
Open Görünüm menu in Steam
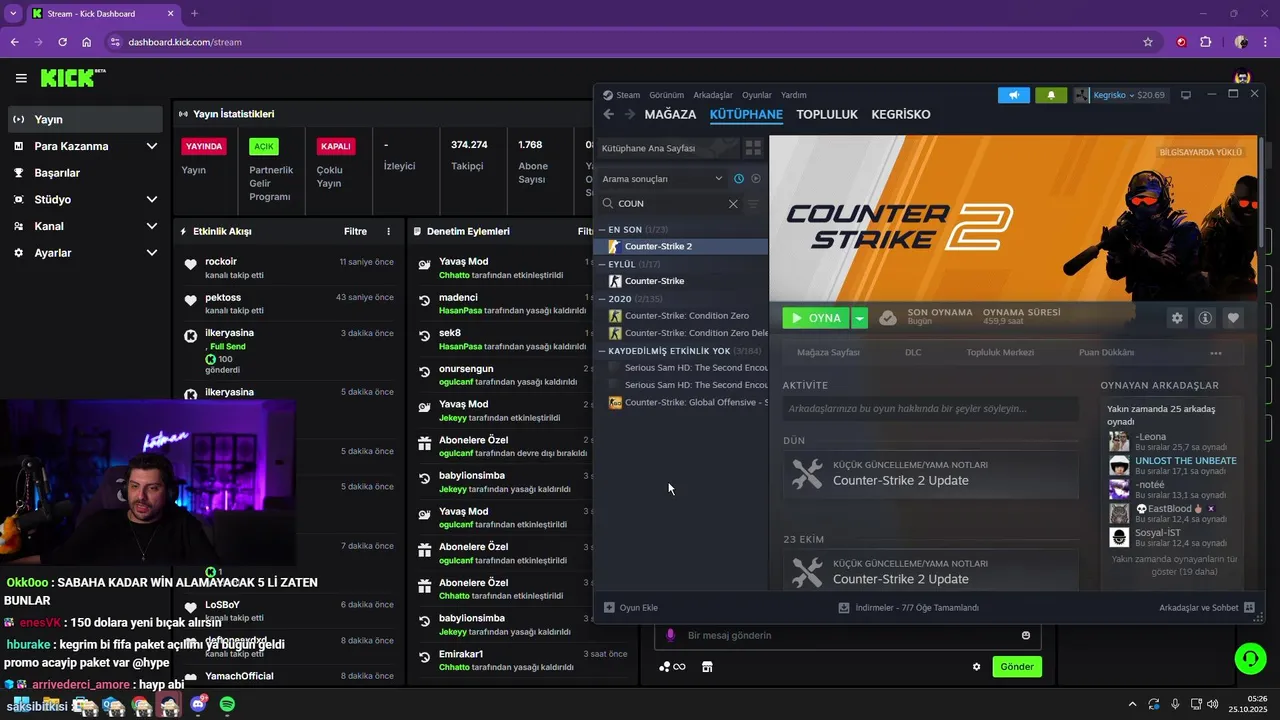(666, 95)
